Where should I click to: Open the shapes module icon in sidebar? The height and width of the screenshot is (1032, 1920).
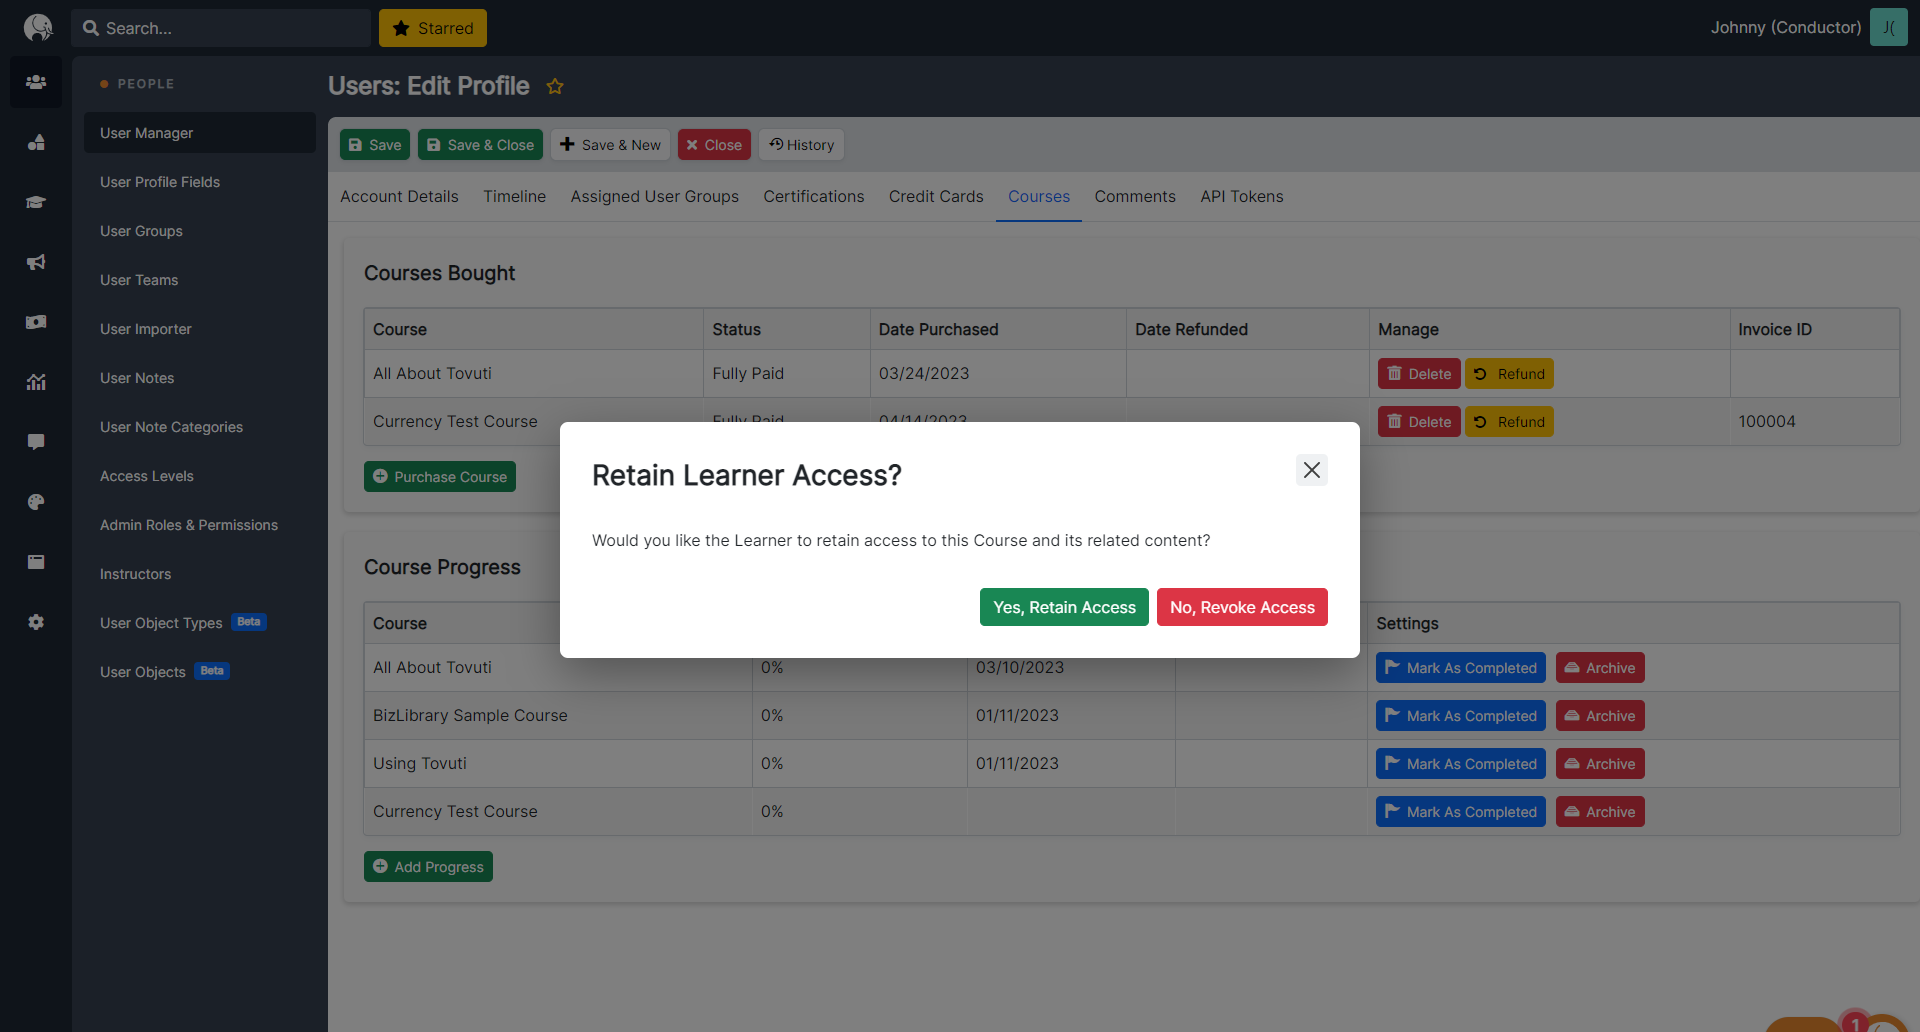(x=36, y=142)
